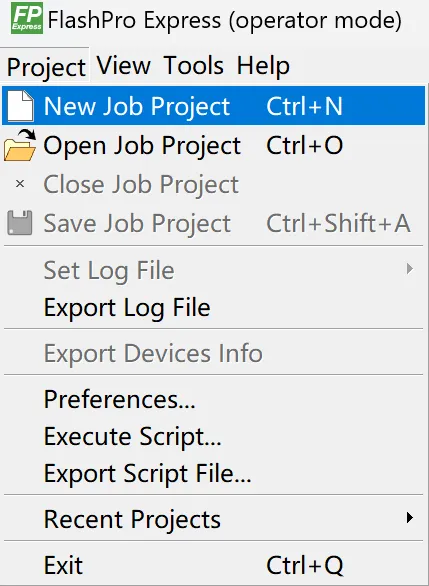
Task: Select New Job Project
Action: coord(213,106)
